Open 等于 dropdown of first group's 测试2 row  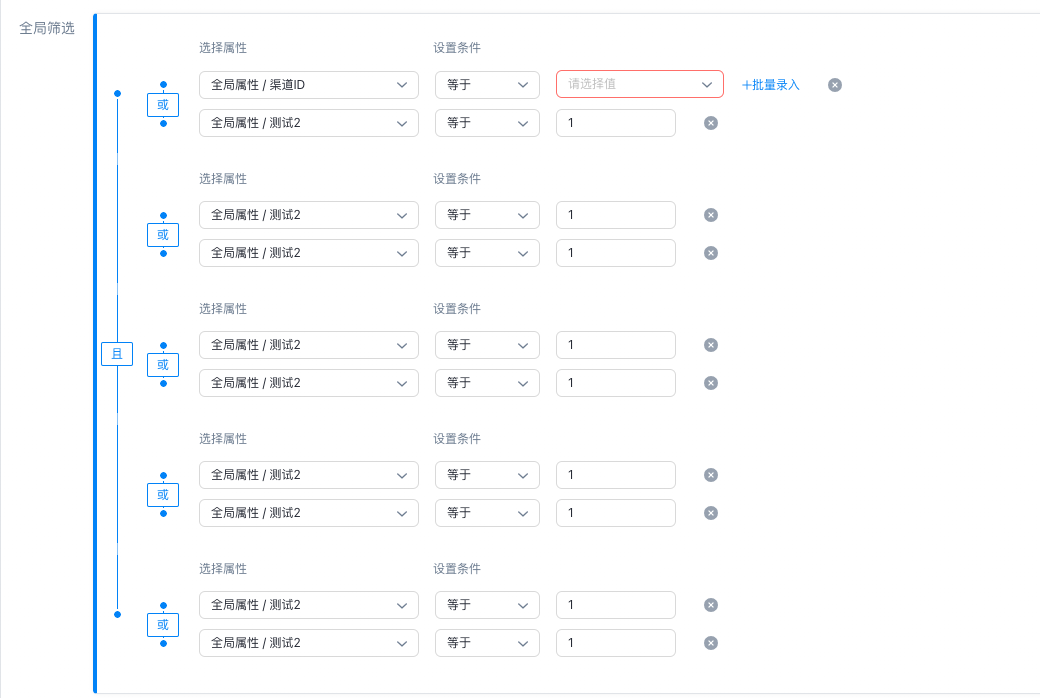487,123
